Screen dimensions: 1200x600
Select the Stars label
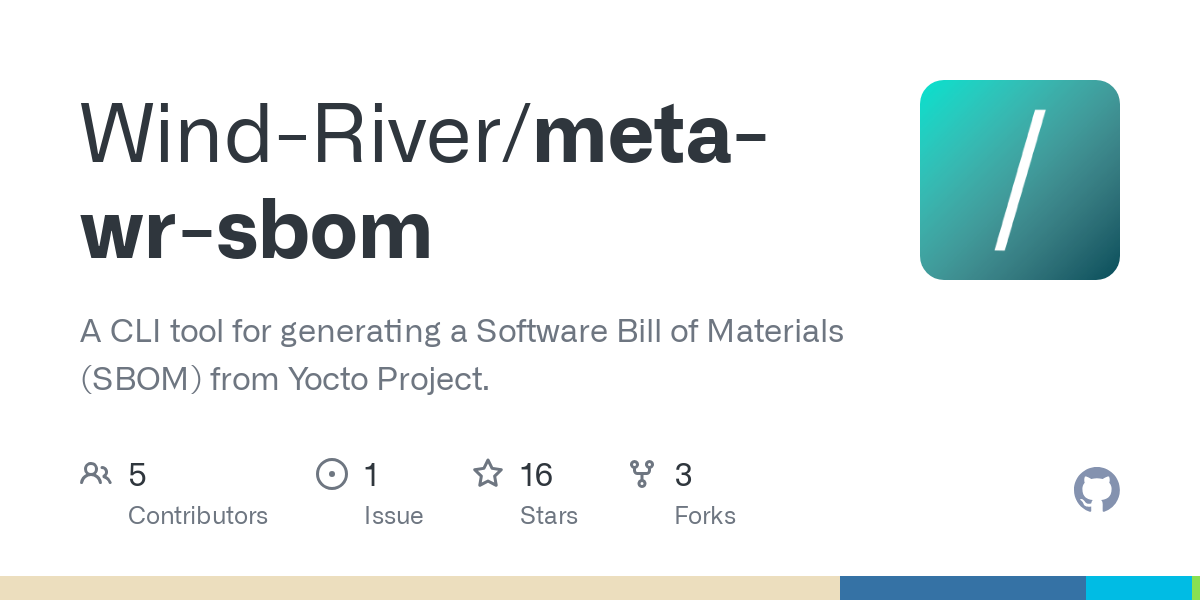pyautogui.click(x=548, y=516)
